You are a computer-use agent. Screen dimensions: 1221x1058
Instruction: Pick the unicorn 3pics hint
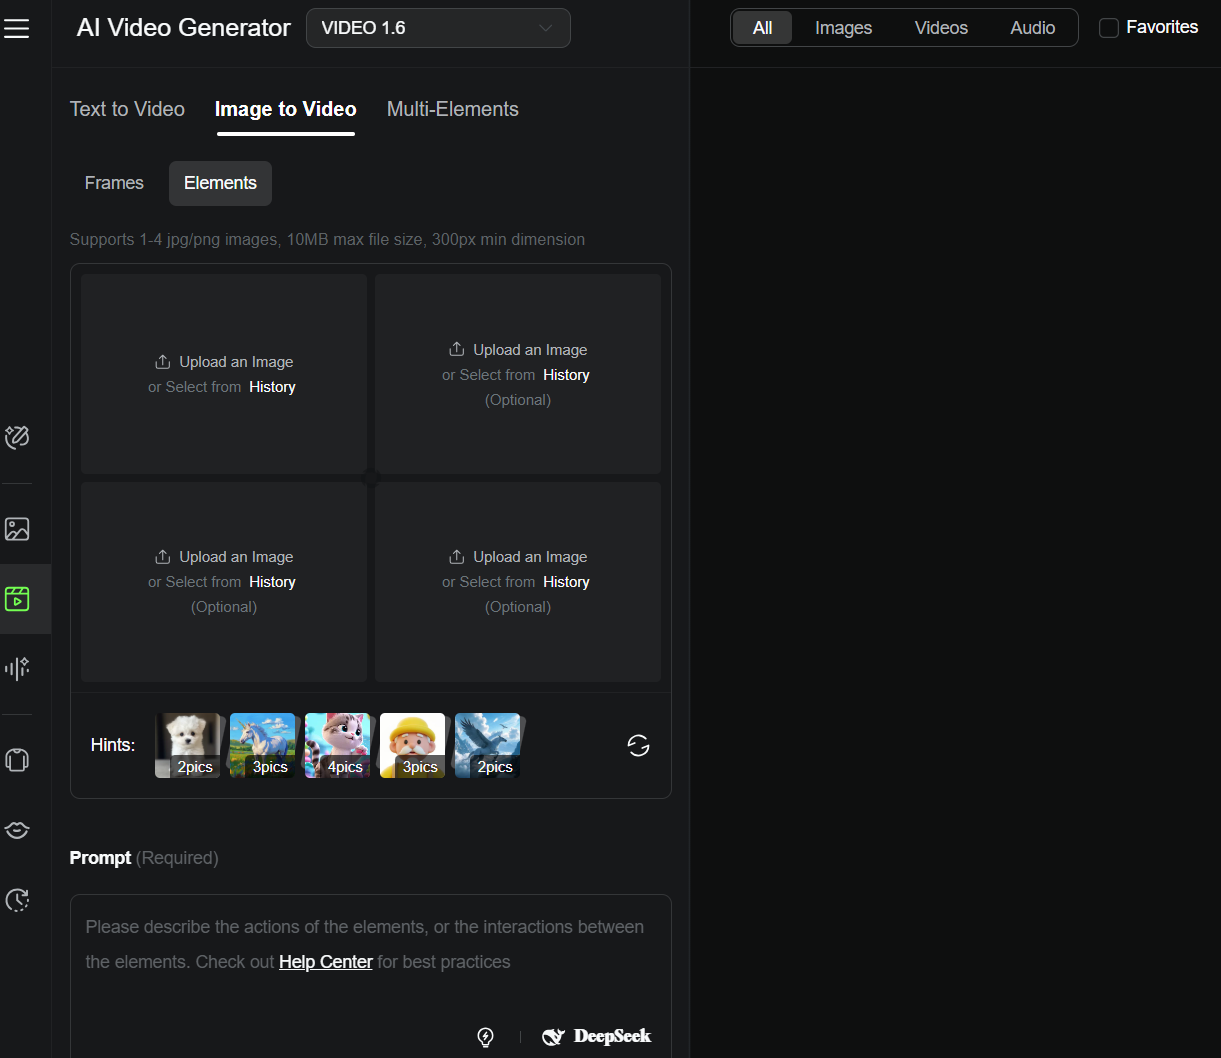263,745
